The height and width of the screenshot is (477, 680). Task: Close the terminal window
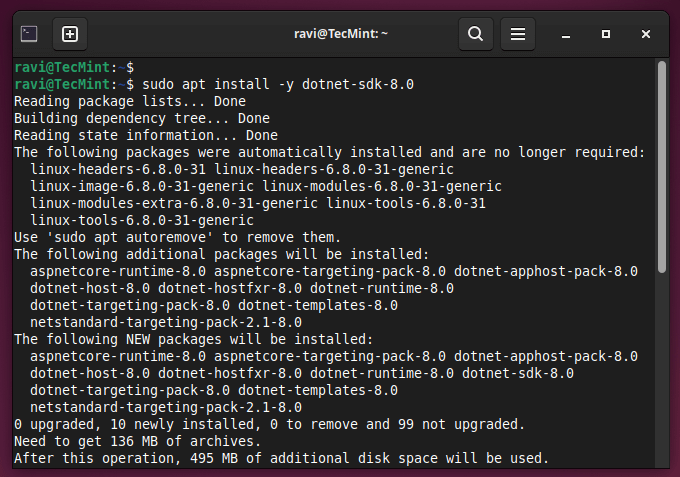[x=646, y=34]
